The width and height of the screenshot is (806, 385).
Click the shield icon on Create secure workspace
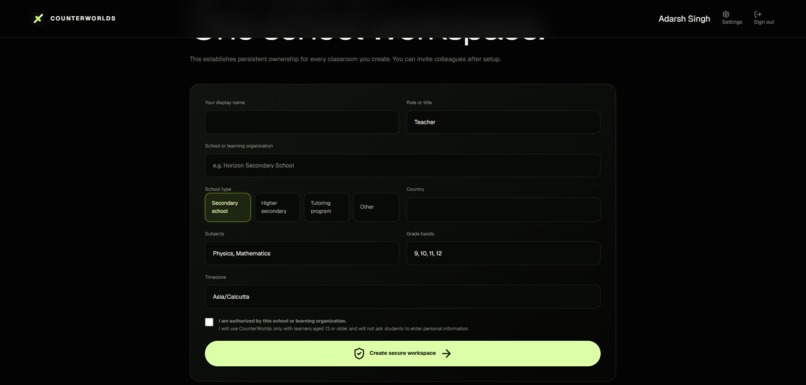(359, 354)
